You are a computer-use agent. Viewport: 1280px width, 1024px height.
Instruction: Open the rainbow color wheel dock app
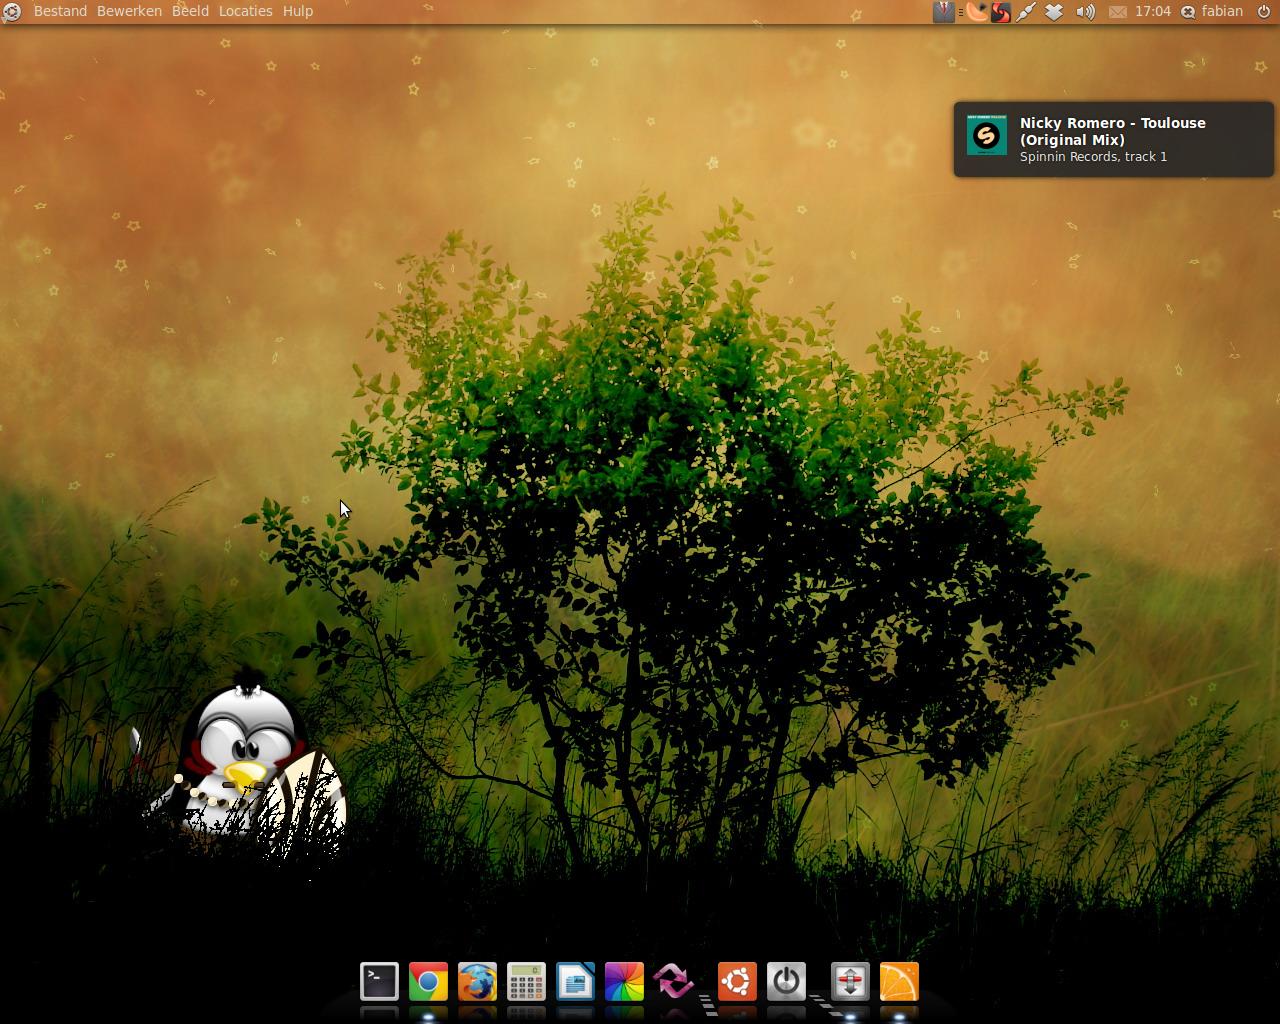click(624, 981)
